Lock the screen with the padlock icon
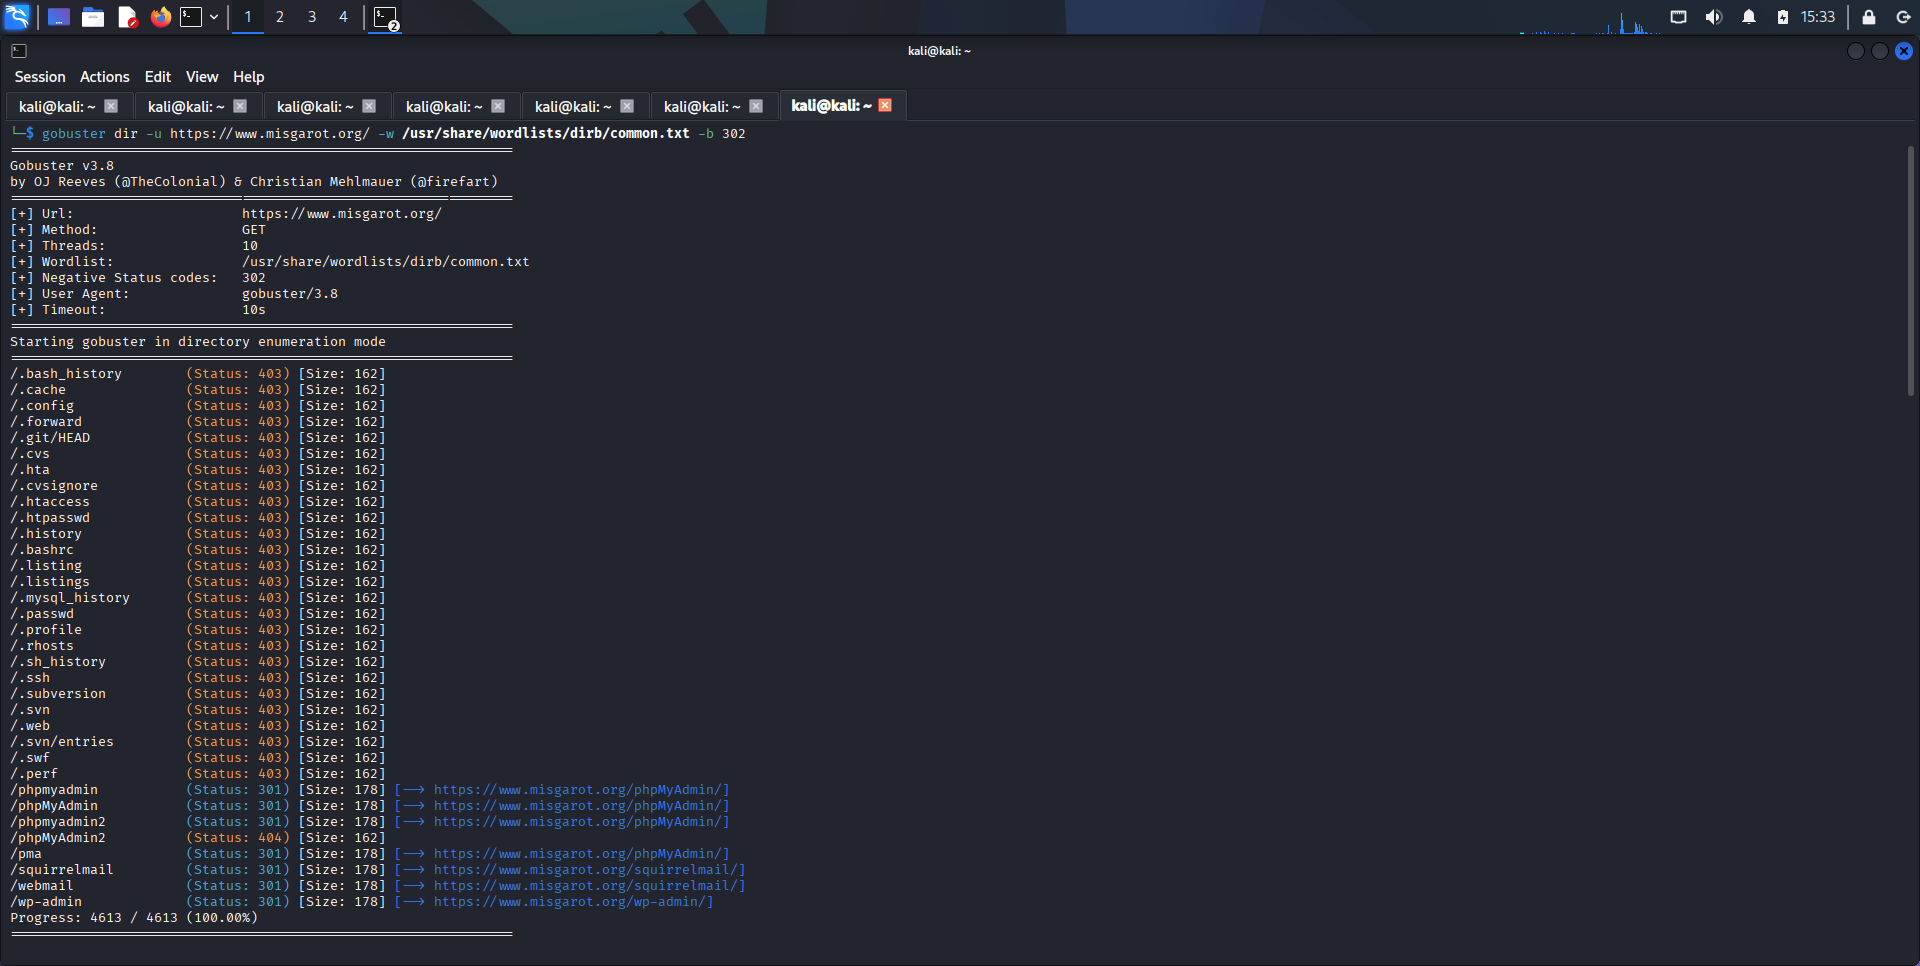The image size is (1920, 966). pos(1869,17)
